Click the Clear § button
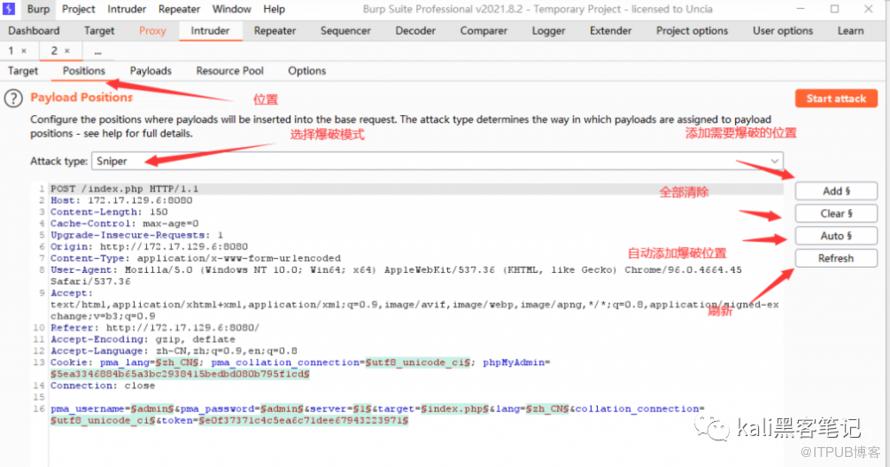The image size is (890, 467). pyautogui.click(x=836, y=214)
